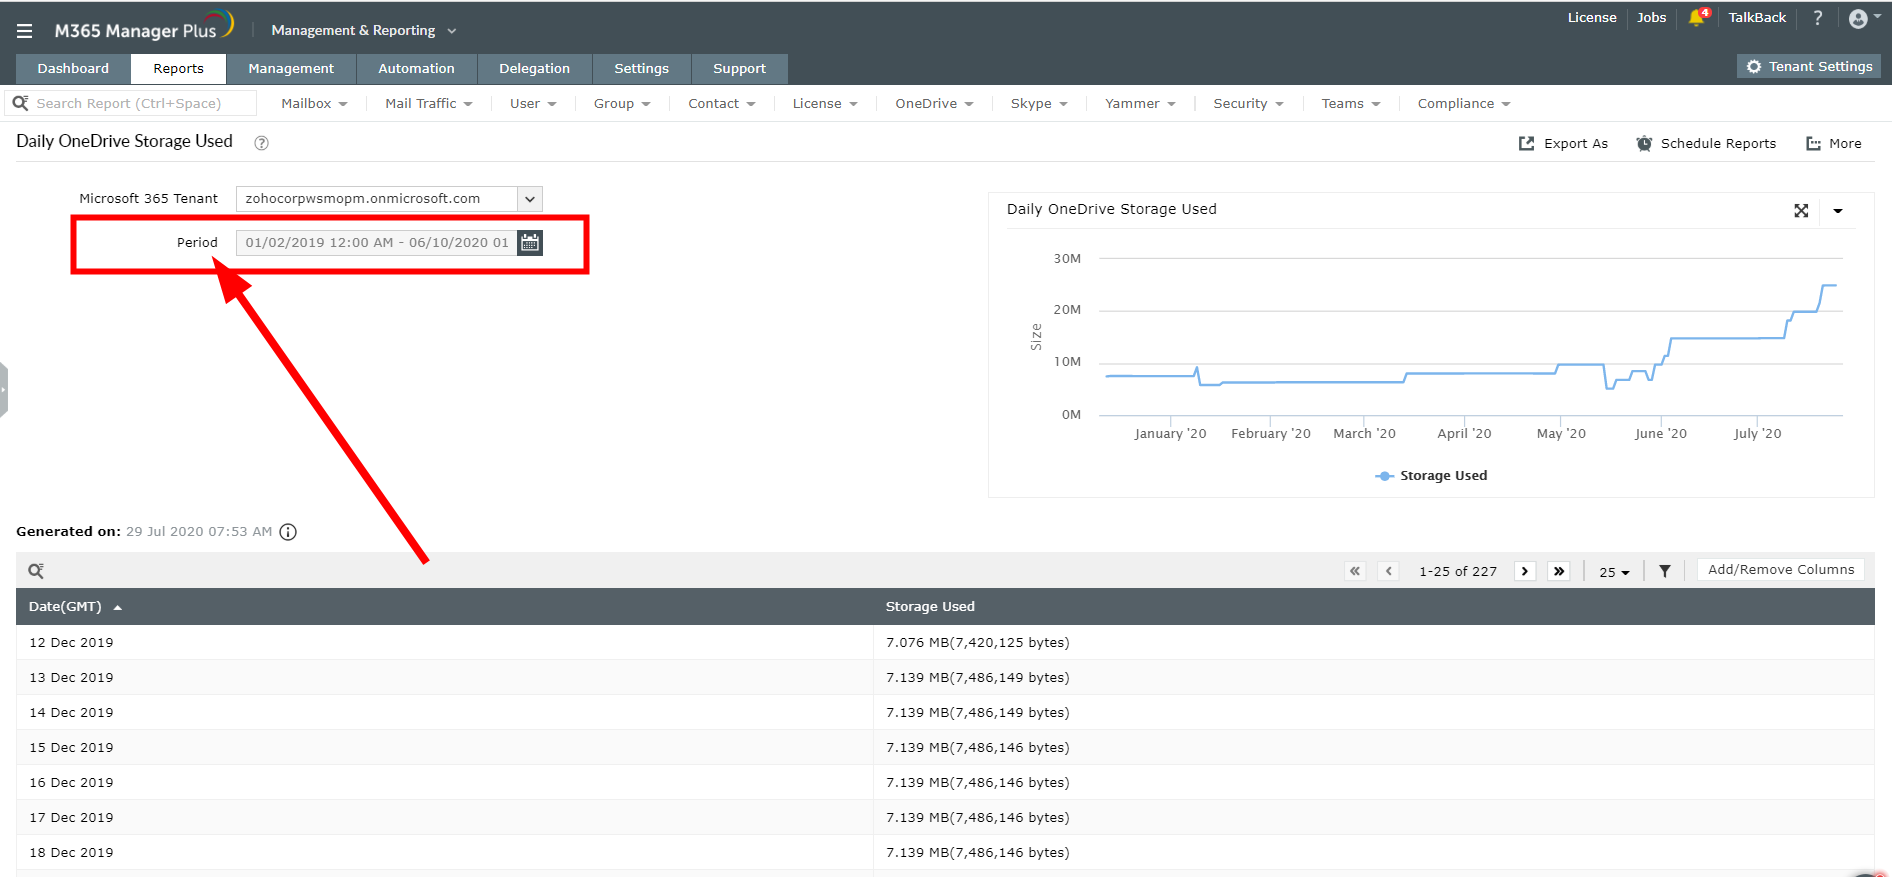Open the table filter funnel
Image resolution: width=1892 pixels, height=877 pixels.
pyautogui.click(x=1665, y=571)
